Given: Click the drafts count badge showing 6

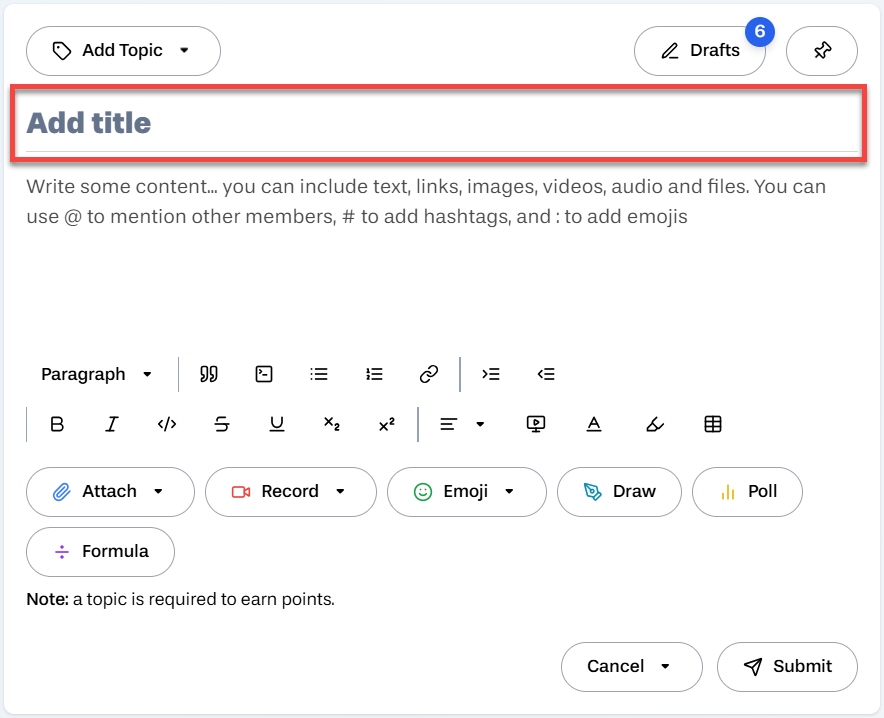Looking at the screenshot, I should [759, 32].
